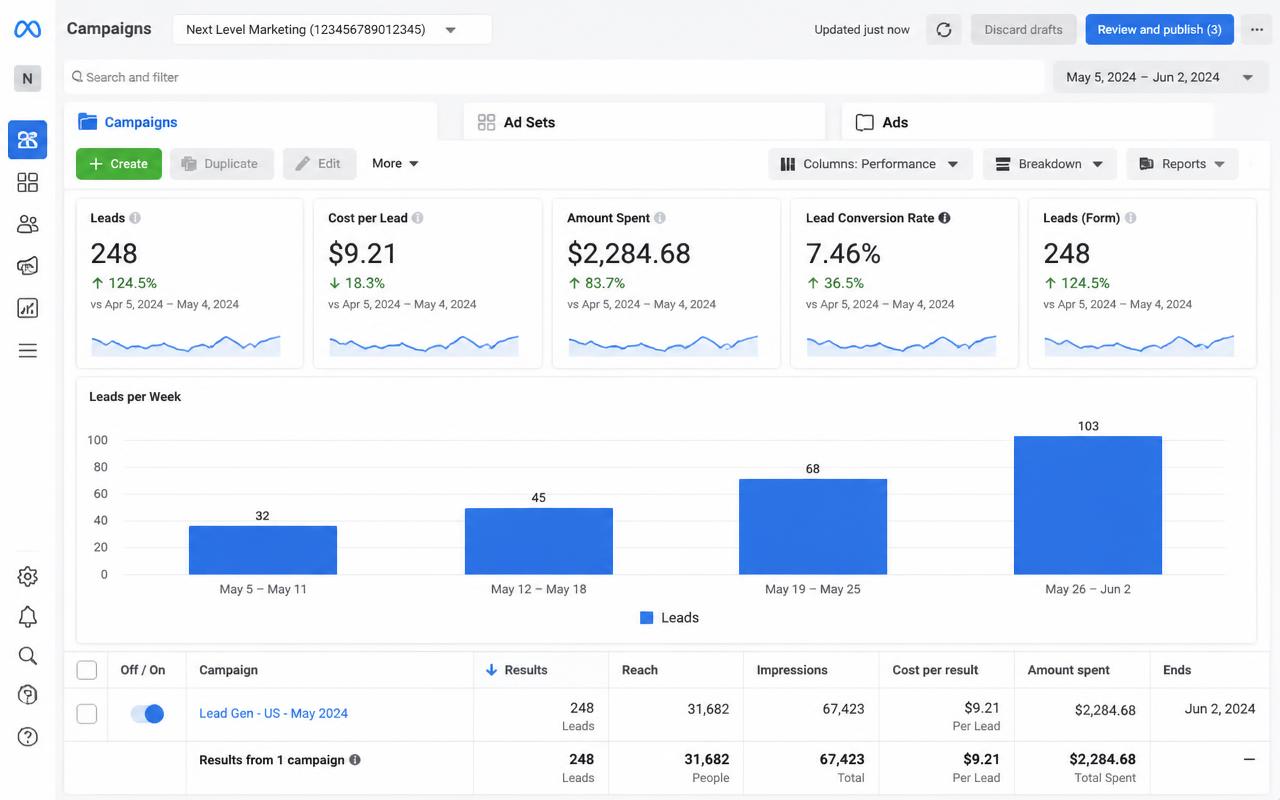This screenshot has width=1280, height=800.
Task: Click the Search and filter field
Action: tap(554, 77)
